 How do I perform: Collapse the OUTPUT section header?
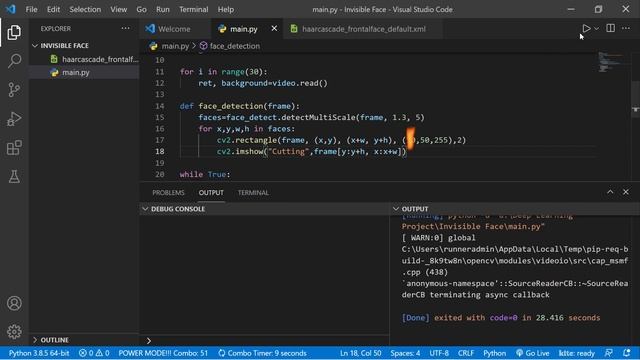point(515,209)
